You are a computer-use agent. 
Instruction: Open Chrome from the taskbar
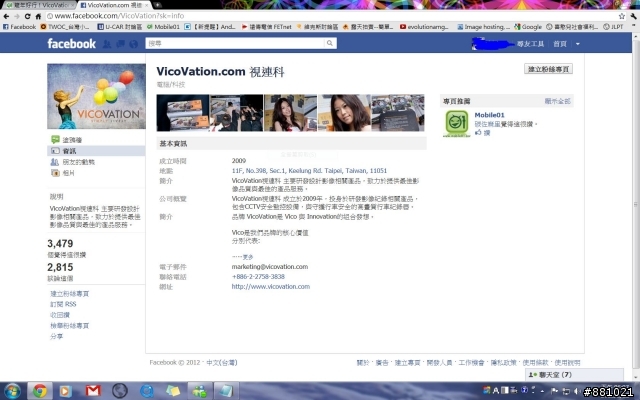(x=40, y=391)
